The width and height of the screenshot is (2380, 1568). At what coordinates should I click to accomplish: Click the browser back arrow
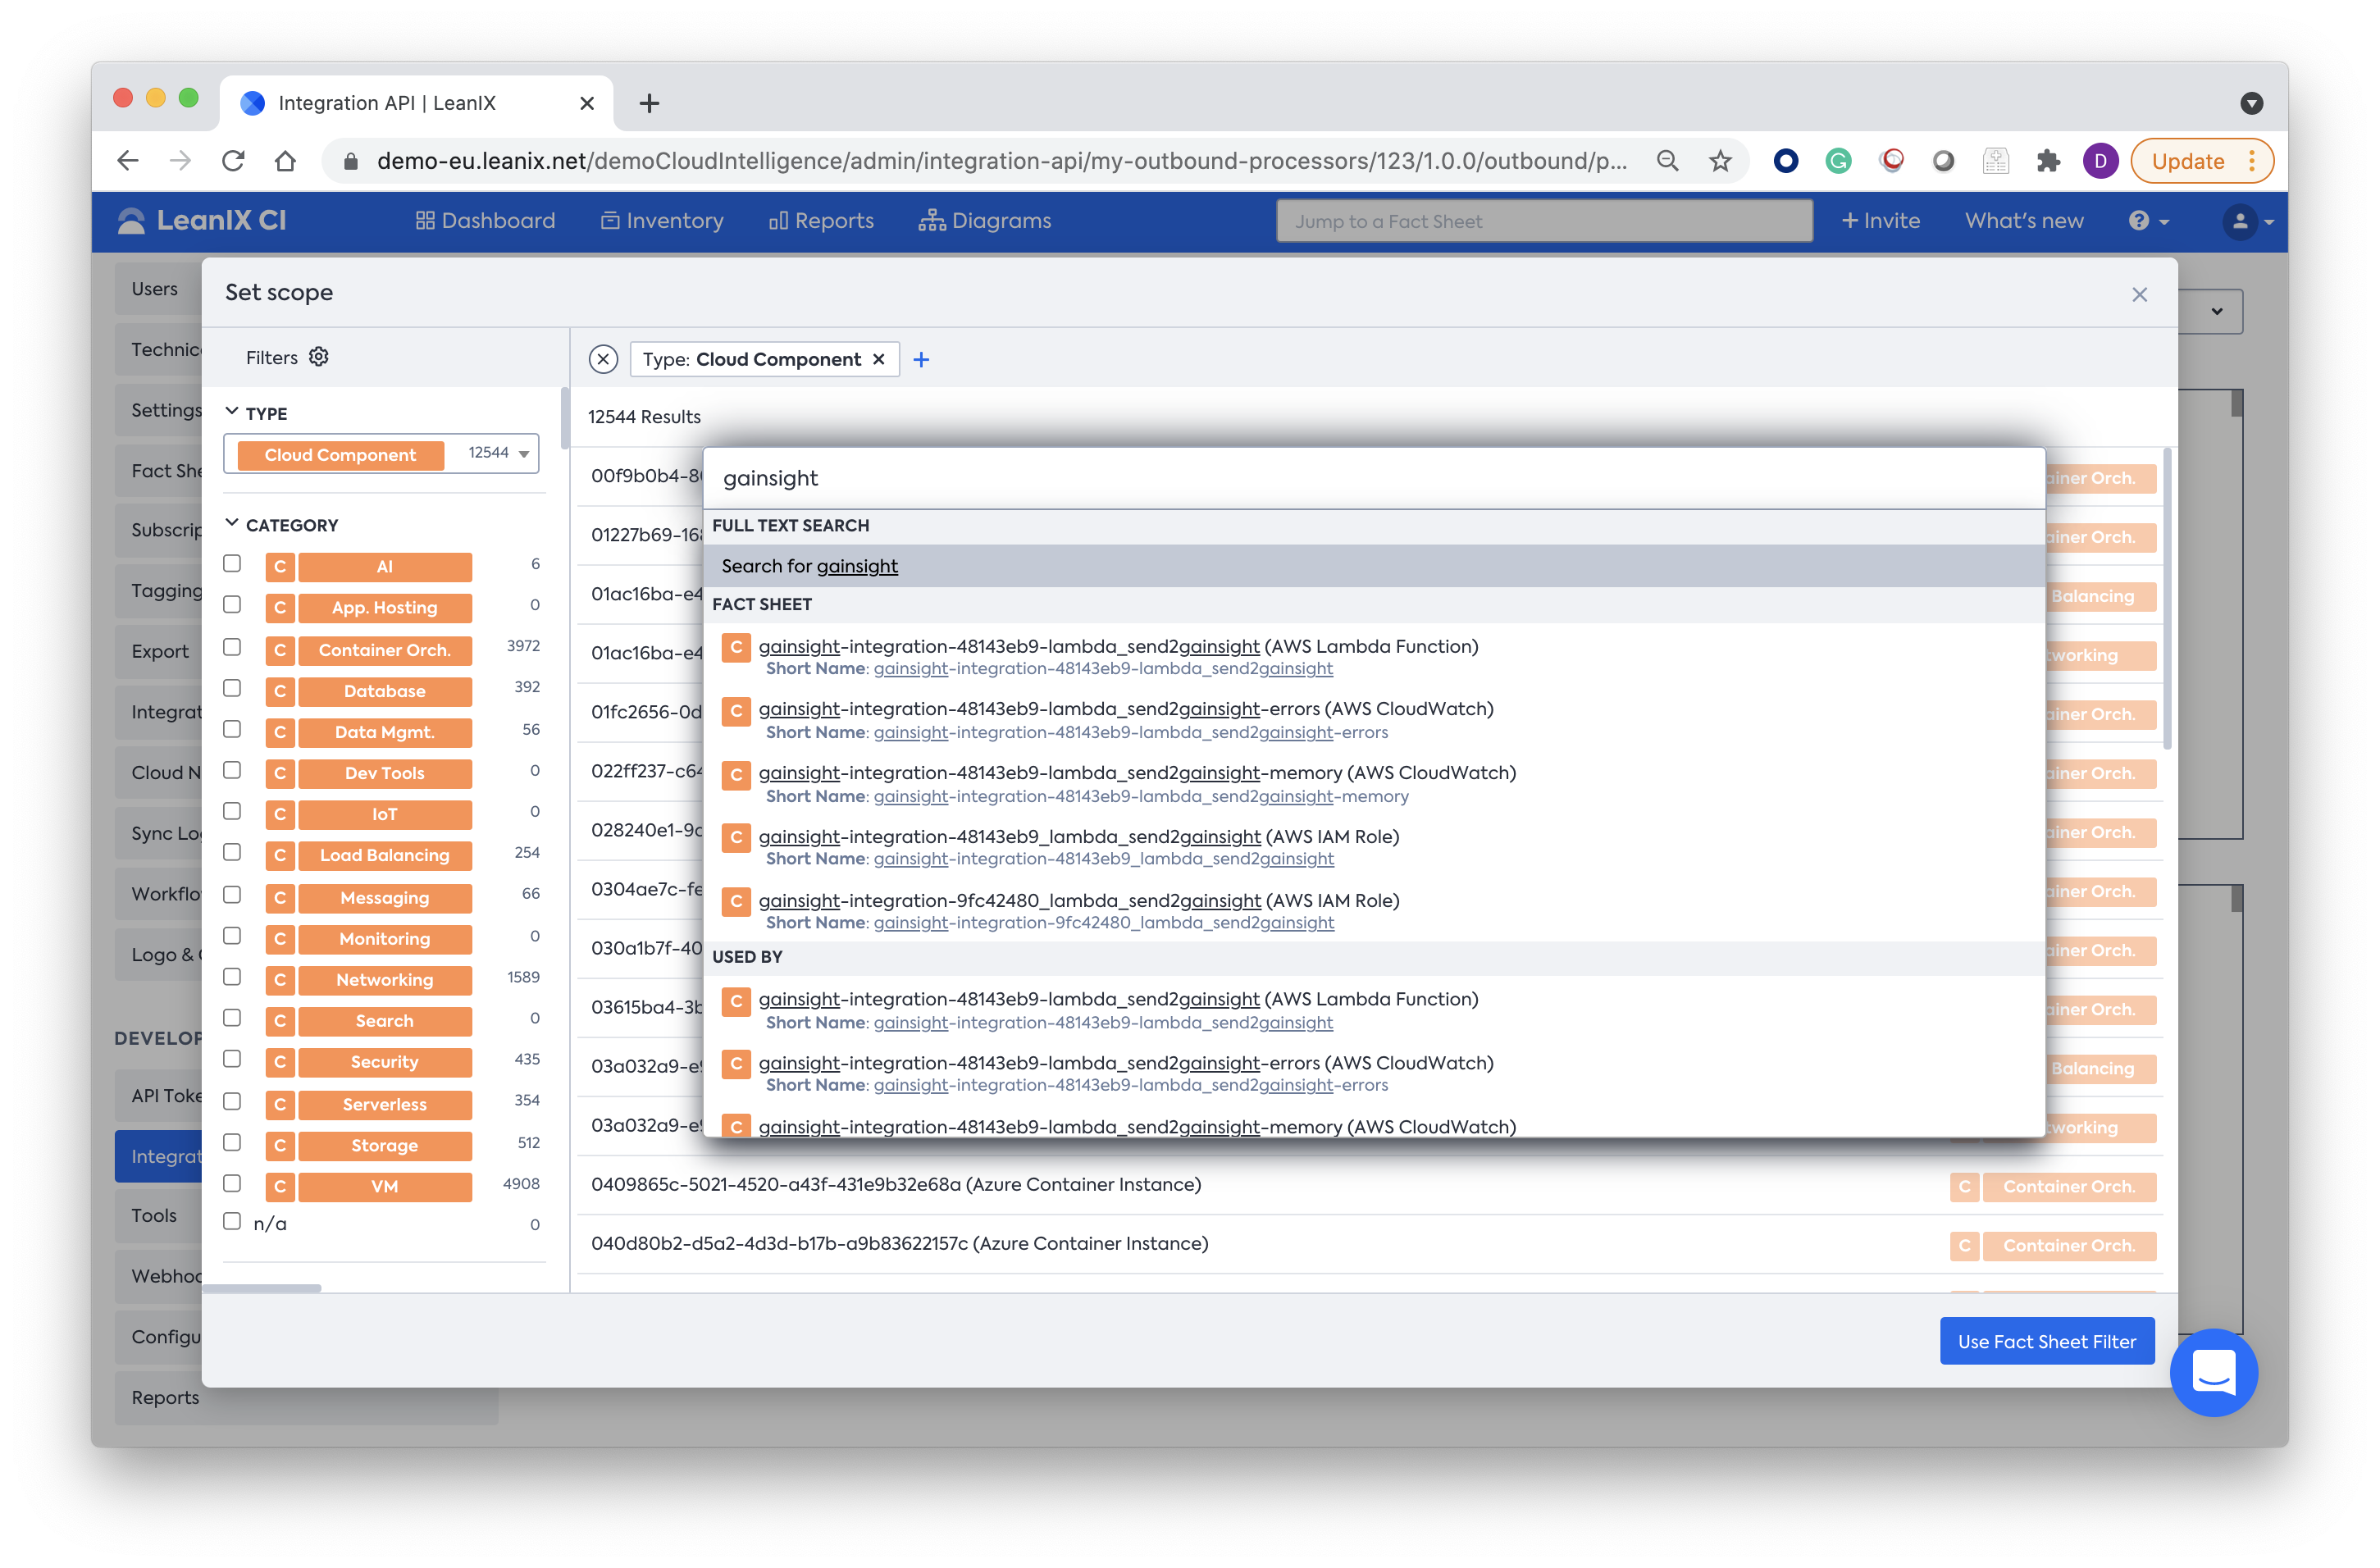click(127, 161)
